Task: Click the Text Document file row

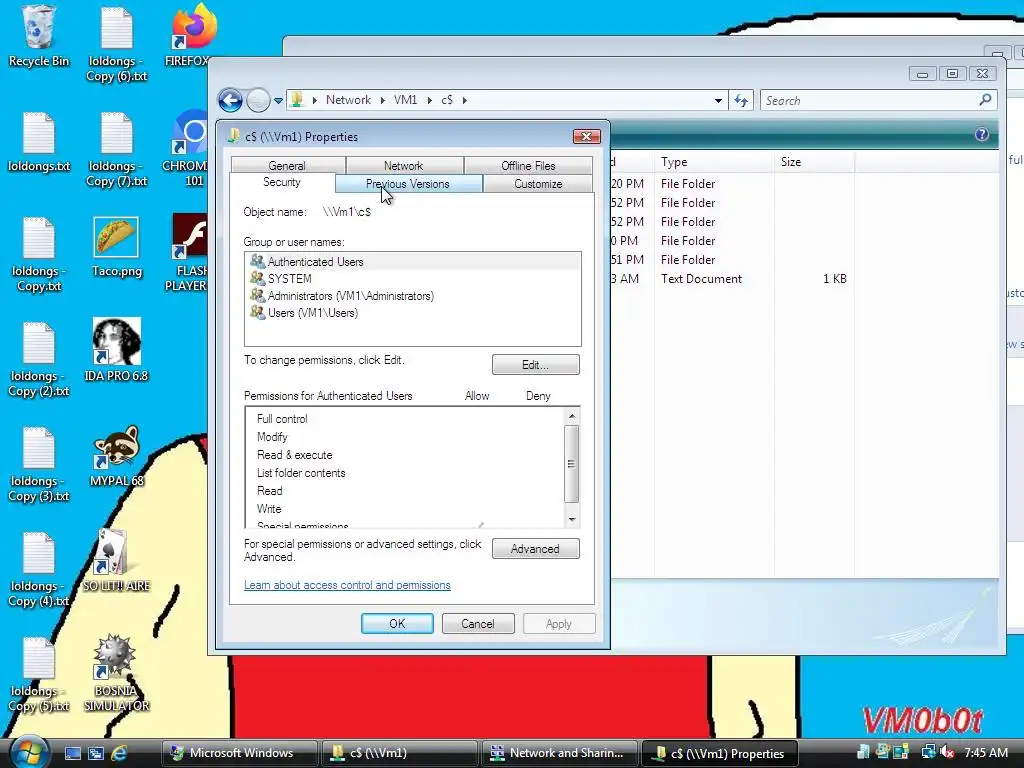Action: [x=731, y=279]
